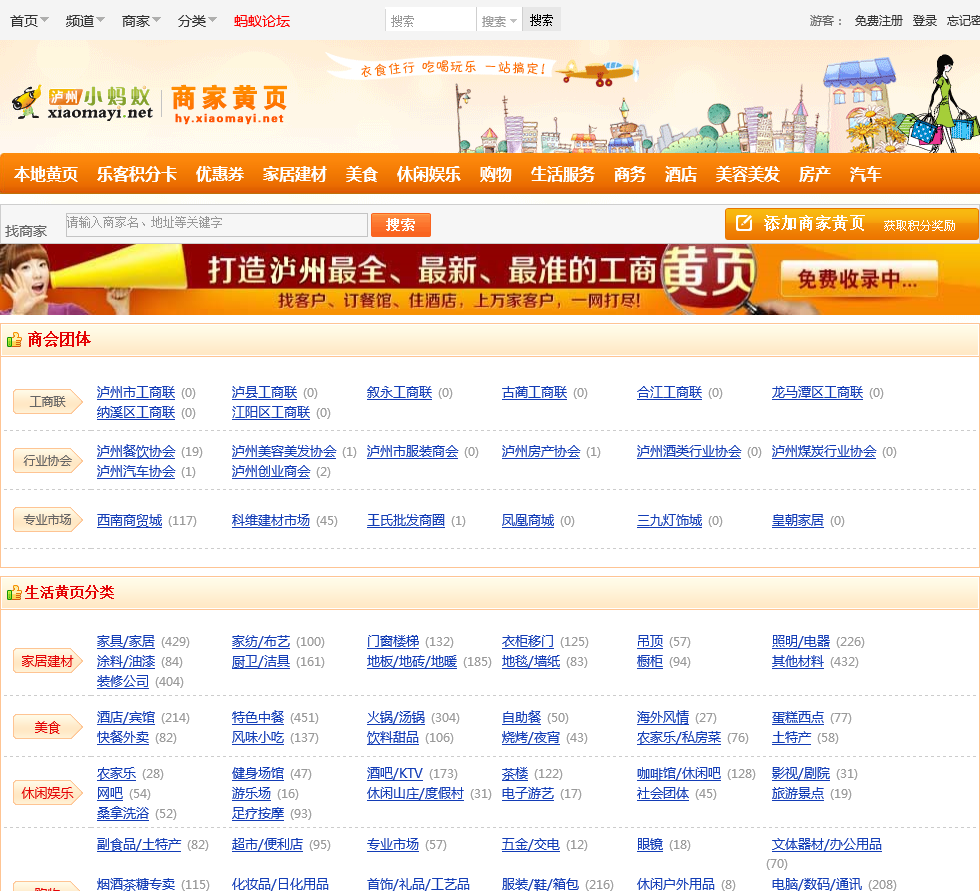Open the 照明/电器 link
The width and height of the screenshot is (980, 891).
pos(801,642)
